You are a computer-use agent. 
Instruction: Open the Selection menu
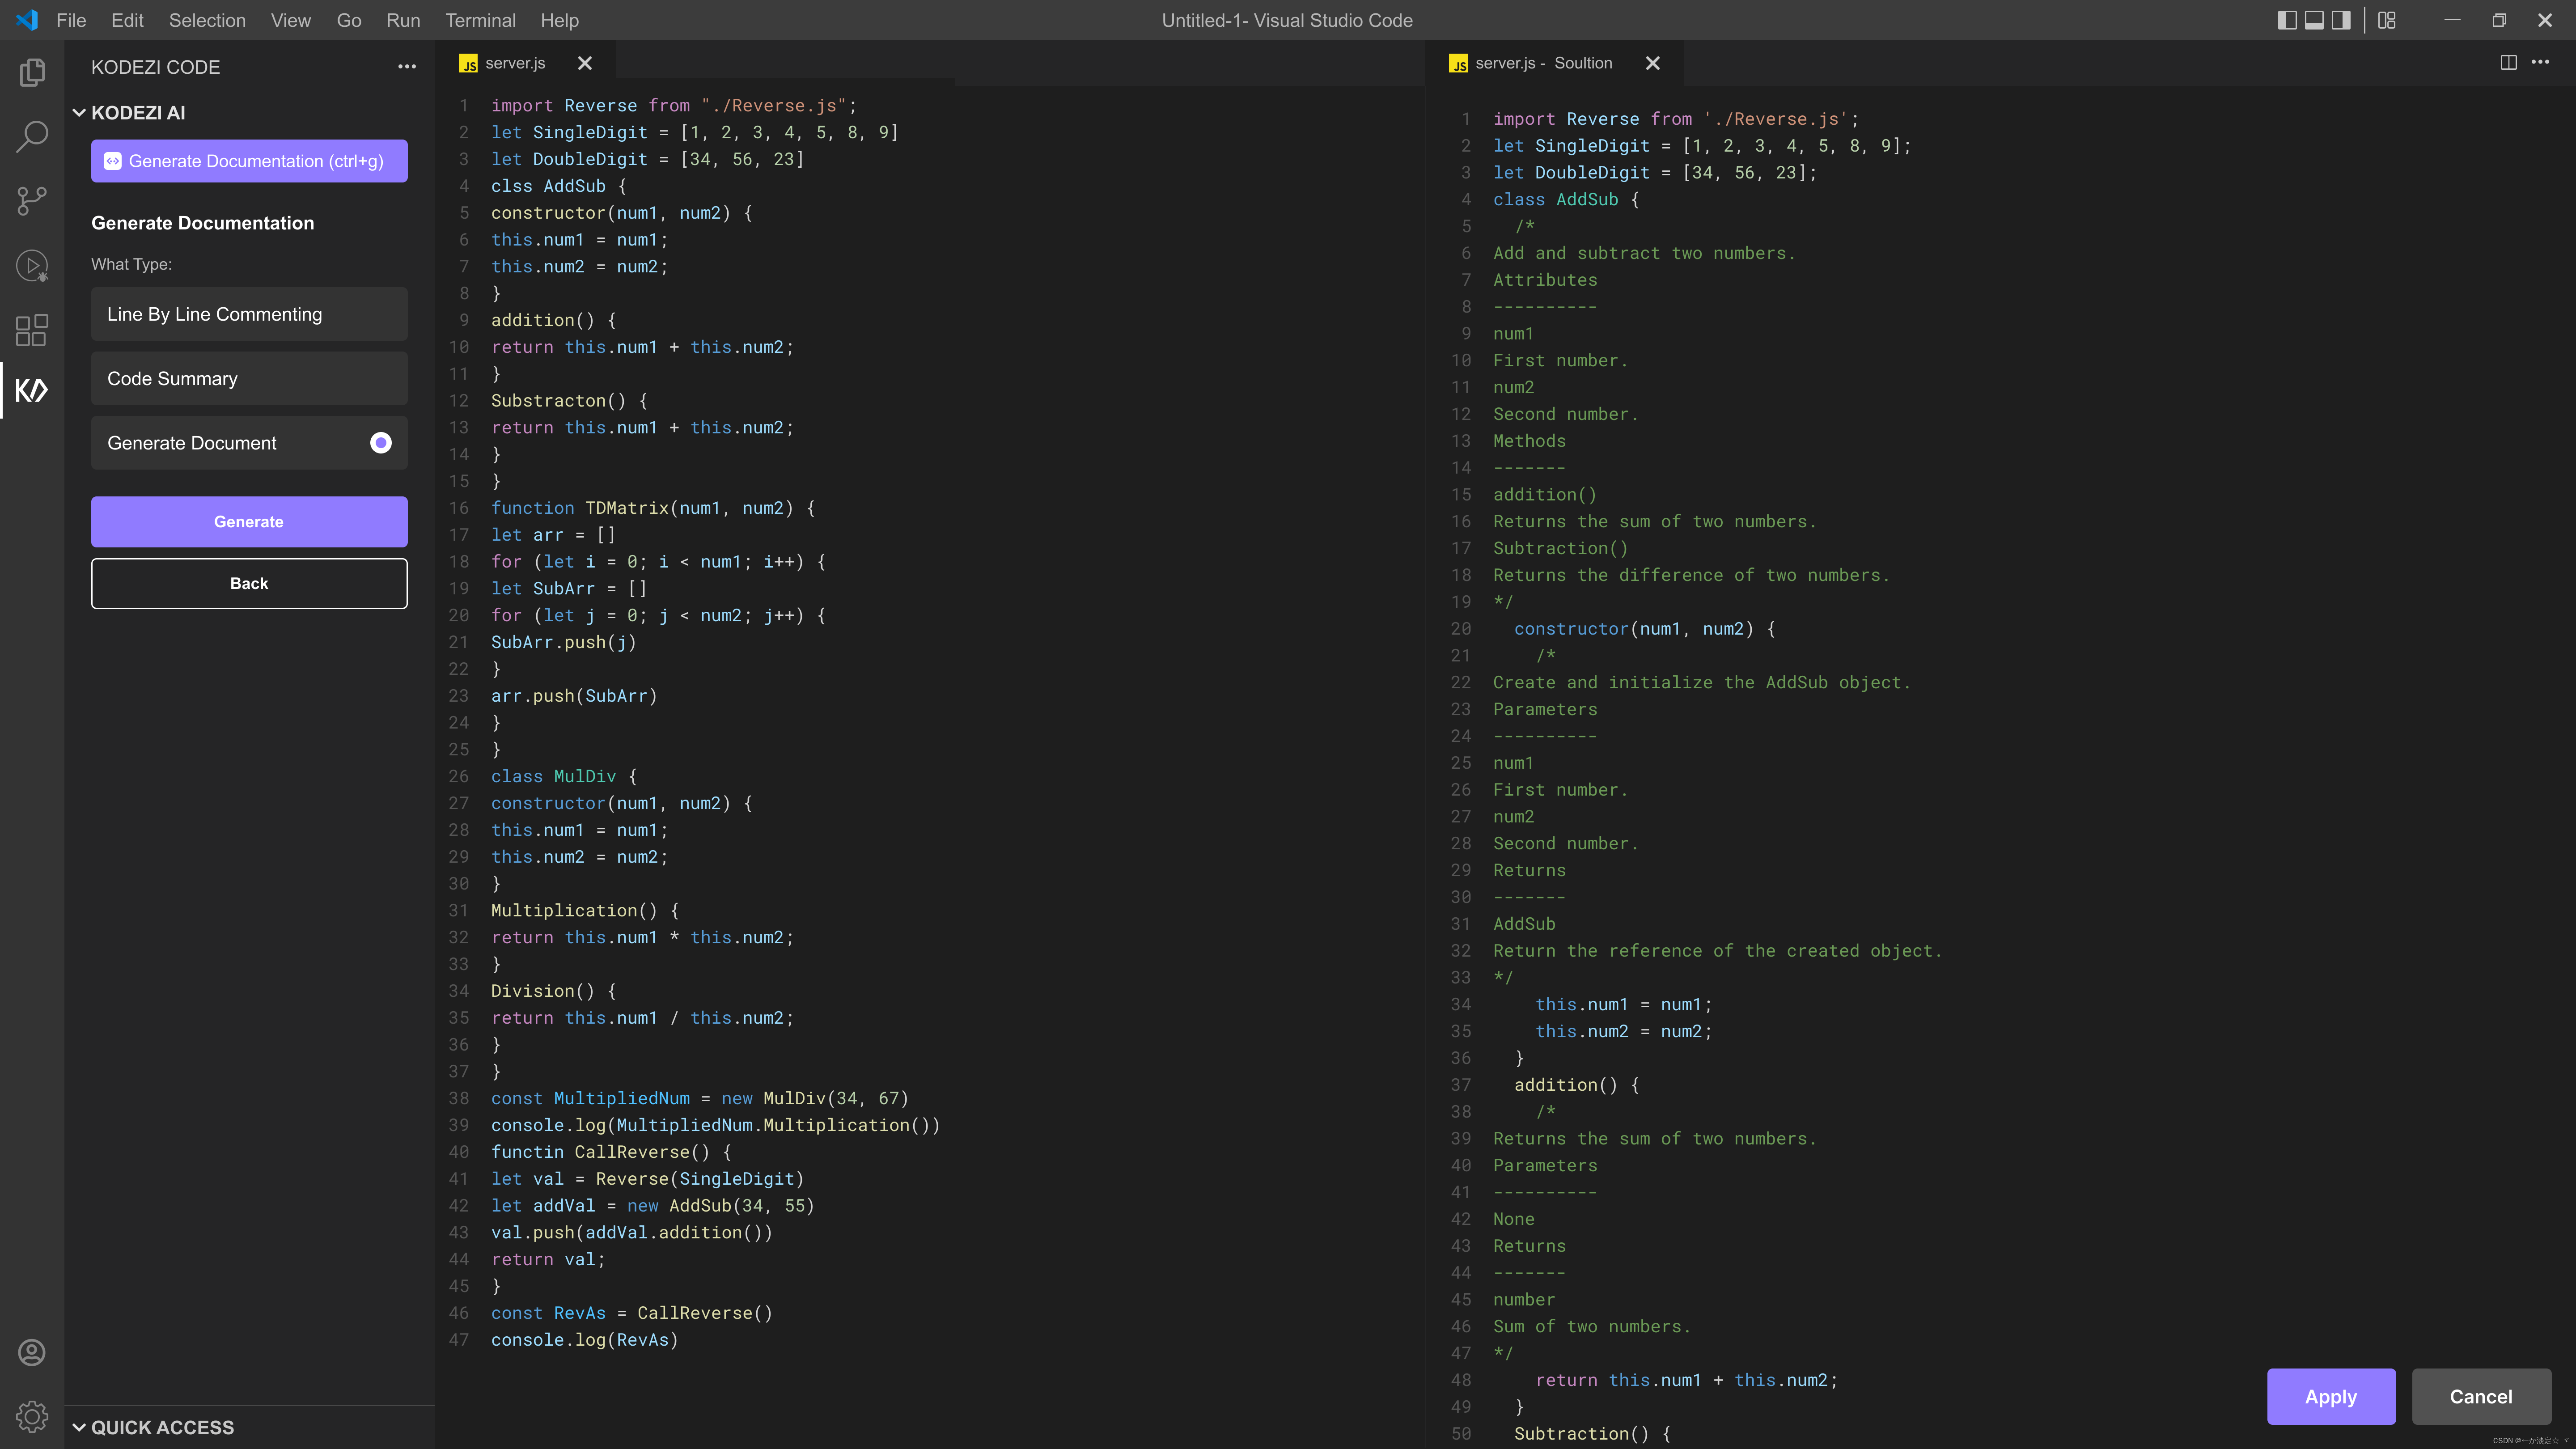[x=207, y=20]
